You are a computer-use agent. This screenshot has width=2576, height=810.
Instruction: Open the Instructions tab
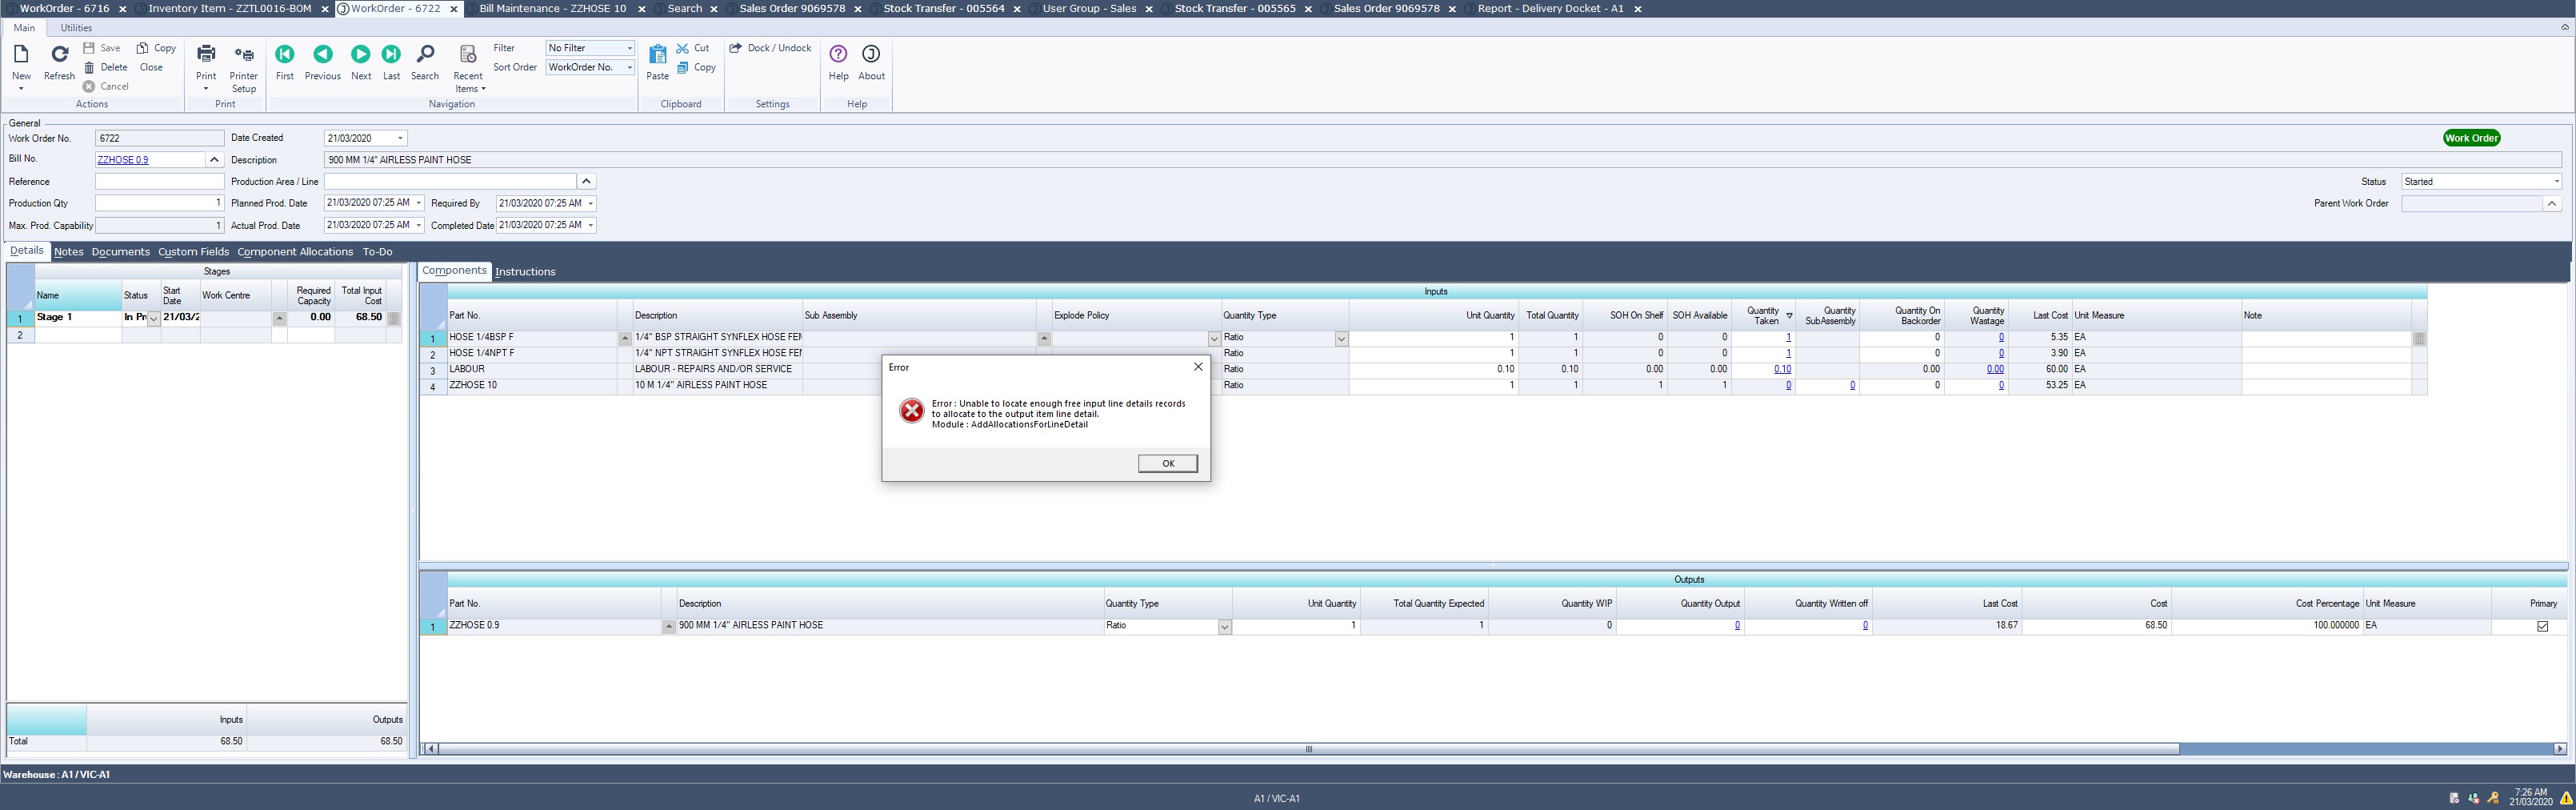525,272
